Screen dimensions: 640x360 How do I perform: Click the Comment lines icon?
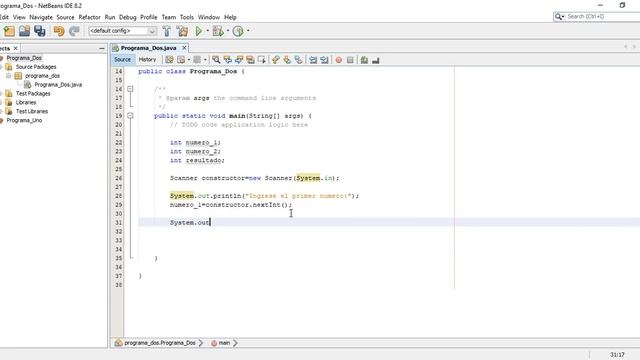tap(364, 60)
